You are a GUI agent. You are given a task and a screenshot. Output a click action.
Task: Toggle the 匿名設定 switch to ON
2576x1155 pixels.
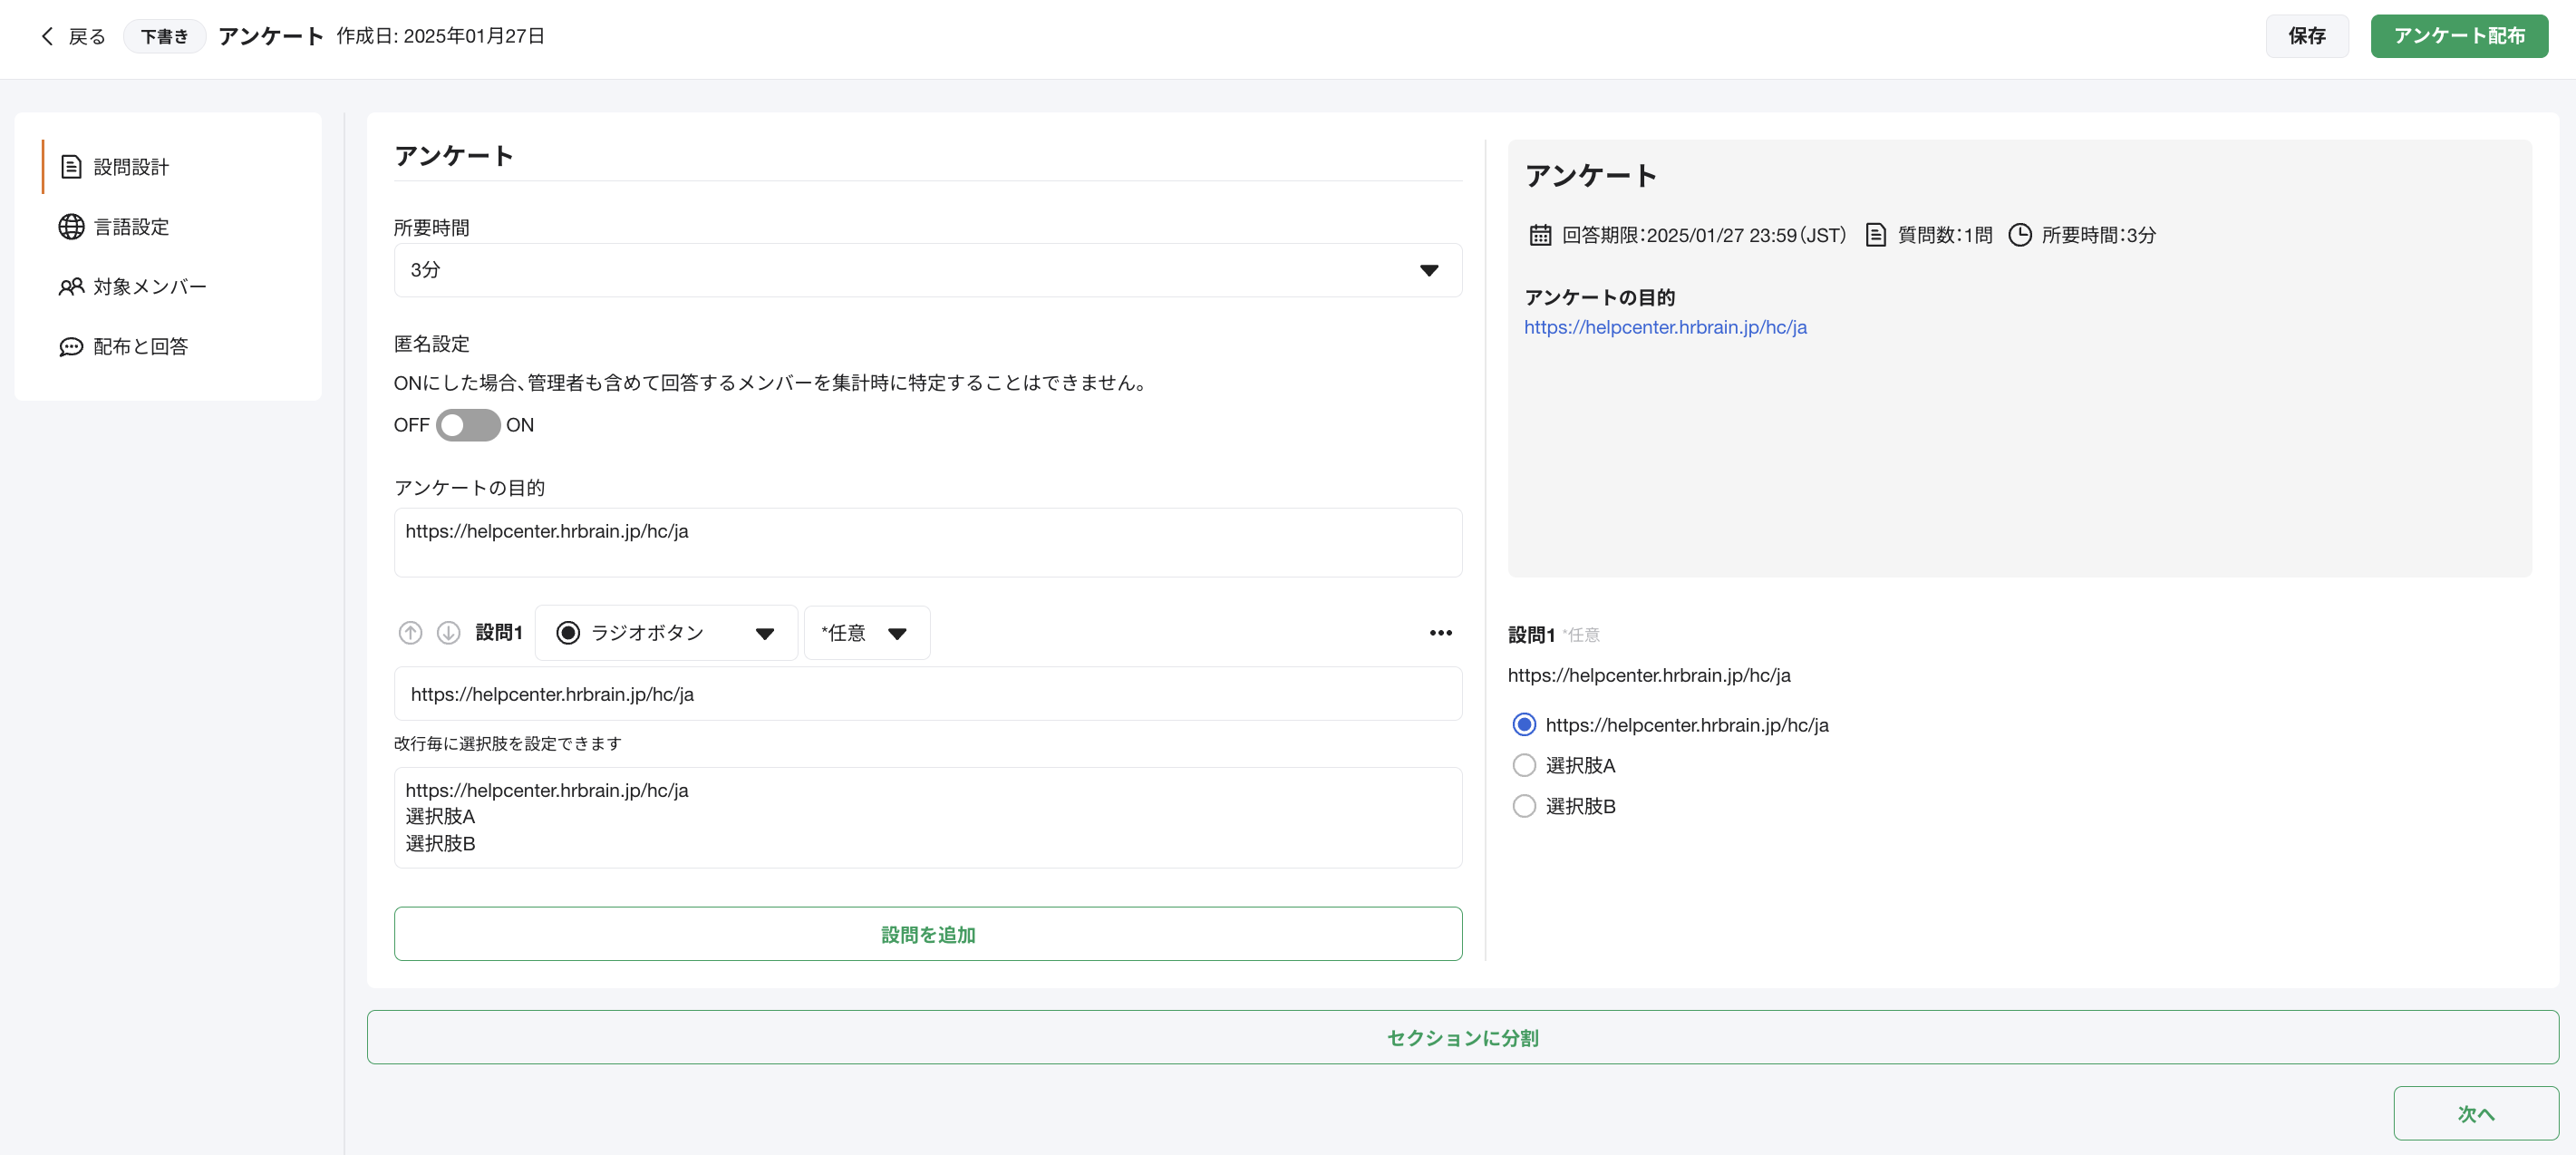tap(468, 425)
